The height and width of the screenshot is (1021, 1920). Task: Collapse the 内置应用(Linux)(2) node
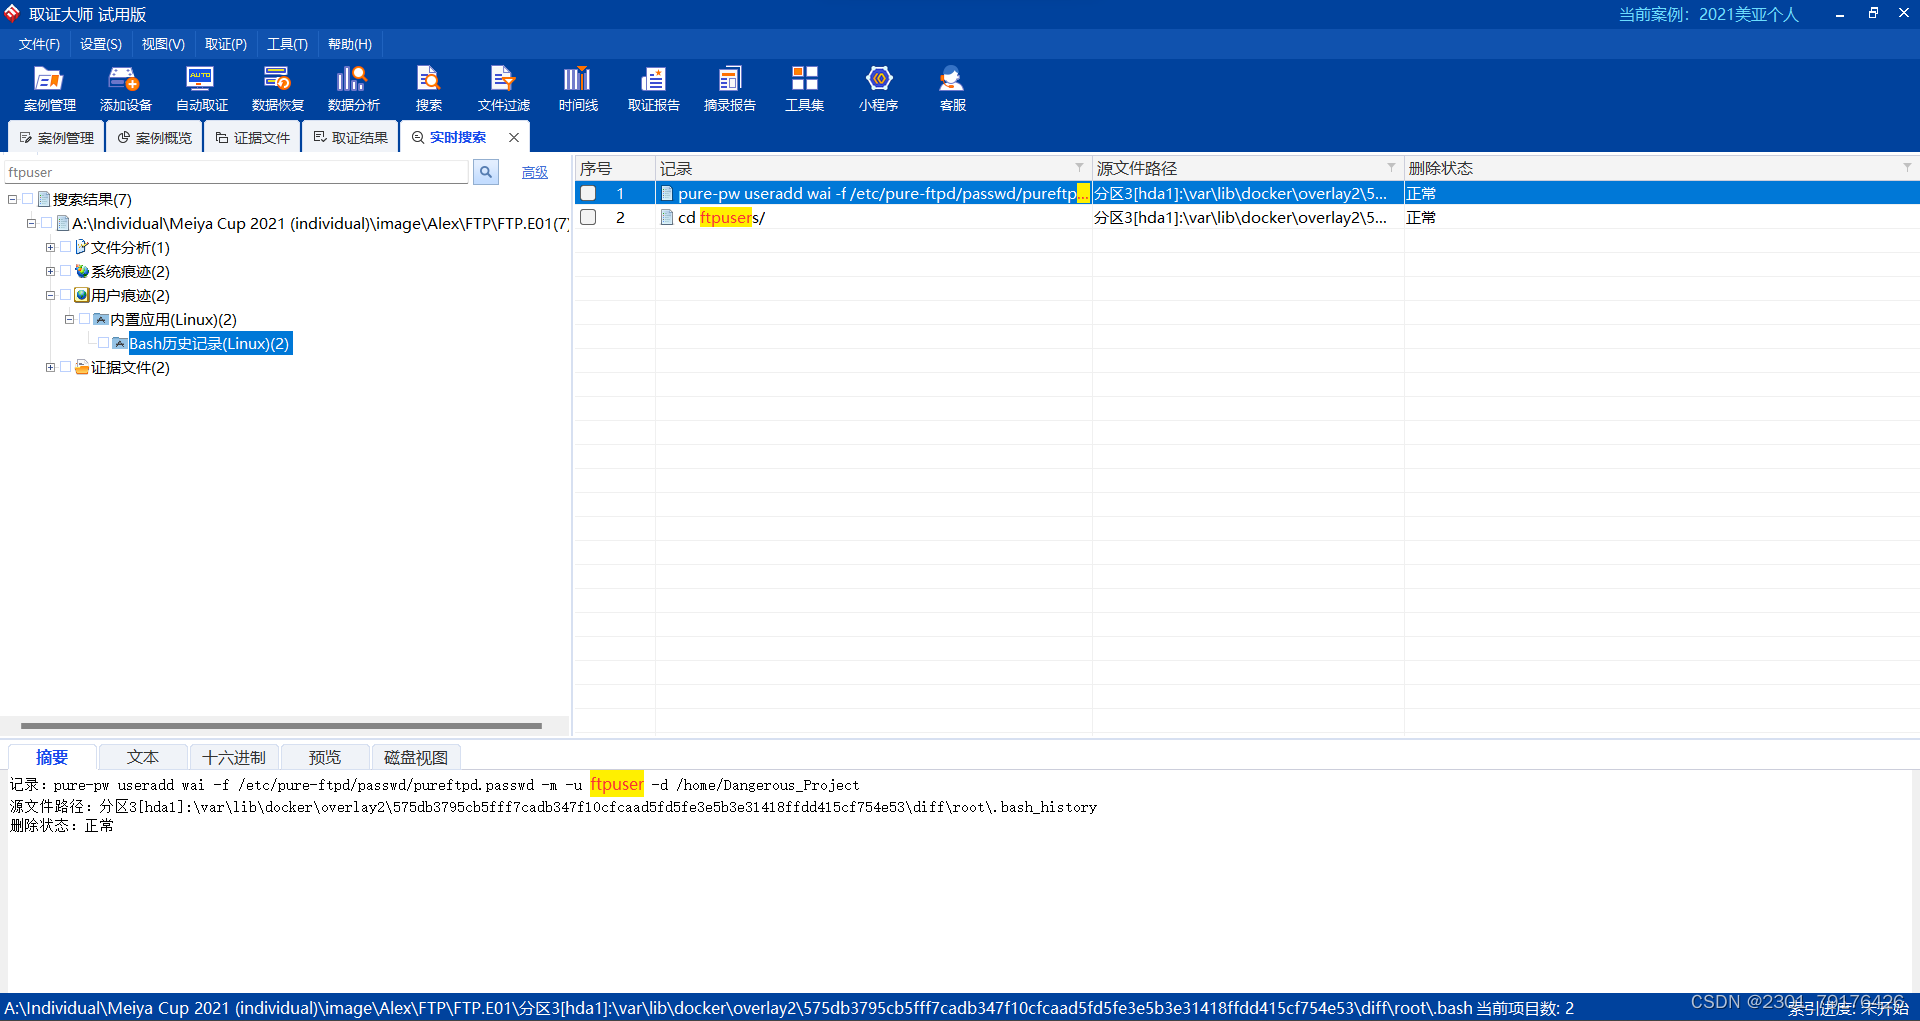click(x=69, y=319)
